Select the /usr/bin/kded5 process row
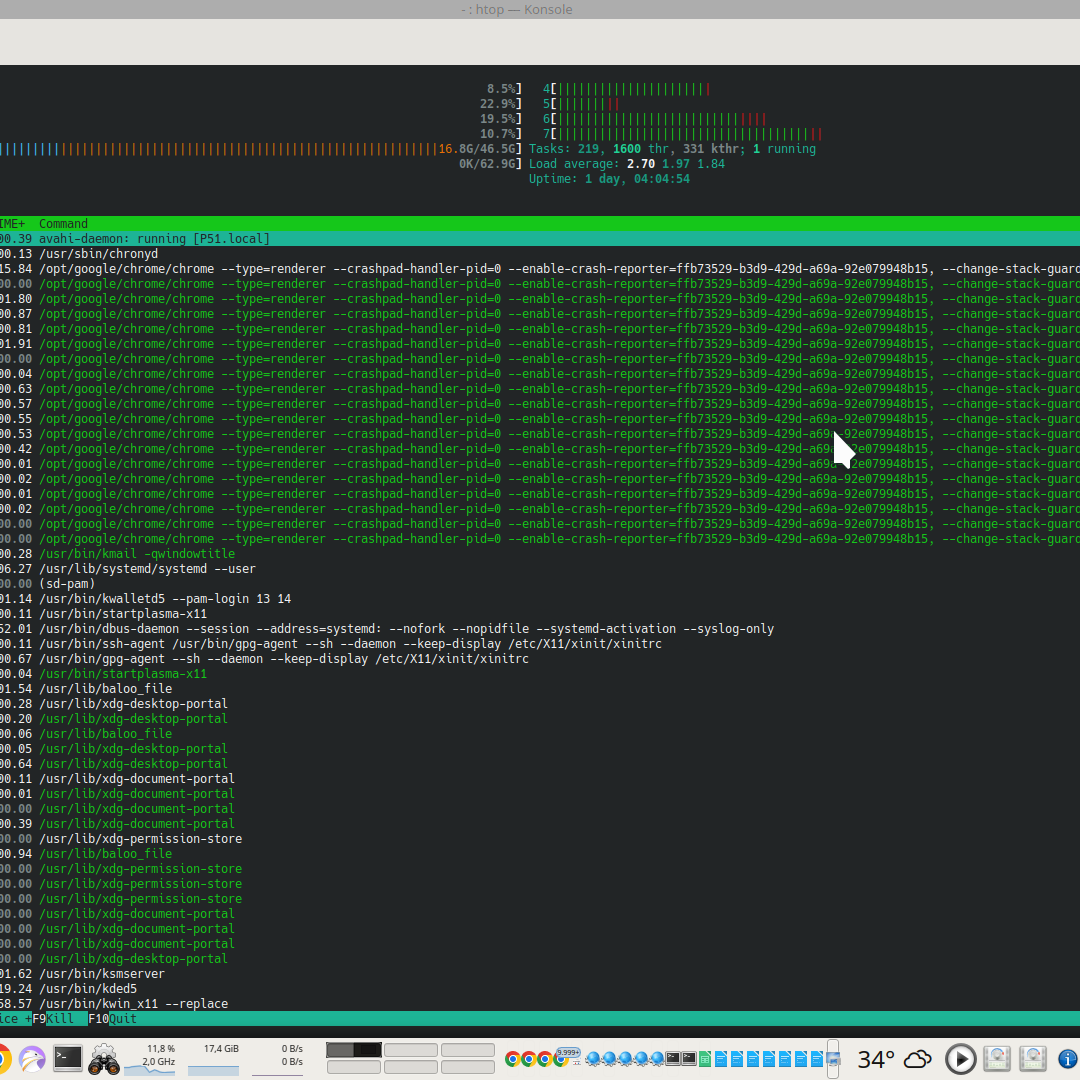This screenshot has height=1080, width=1080. coord(540,989)
